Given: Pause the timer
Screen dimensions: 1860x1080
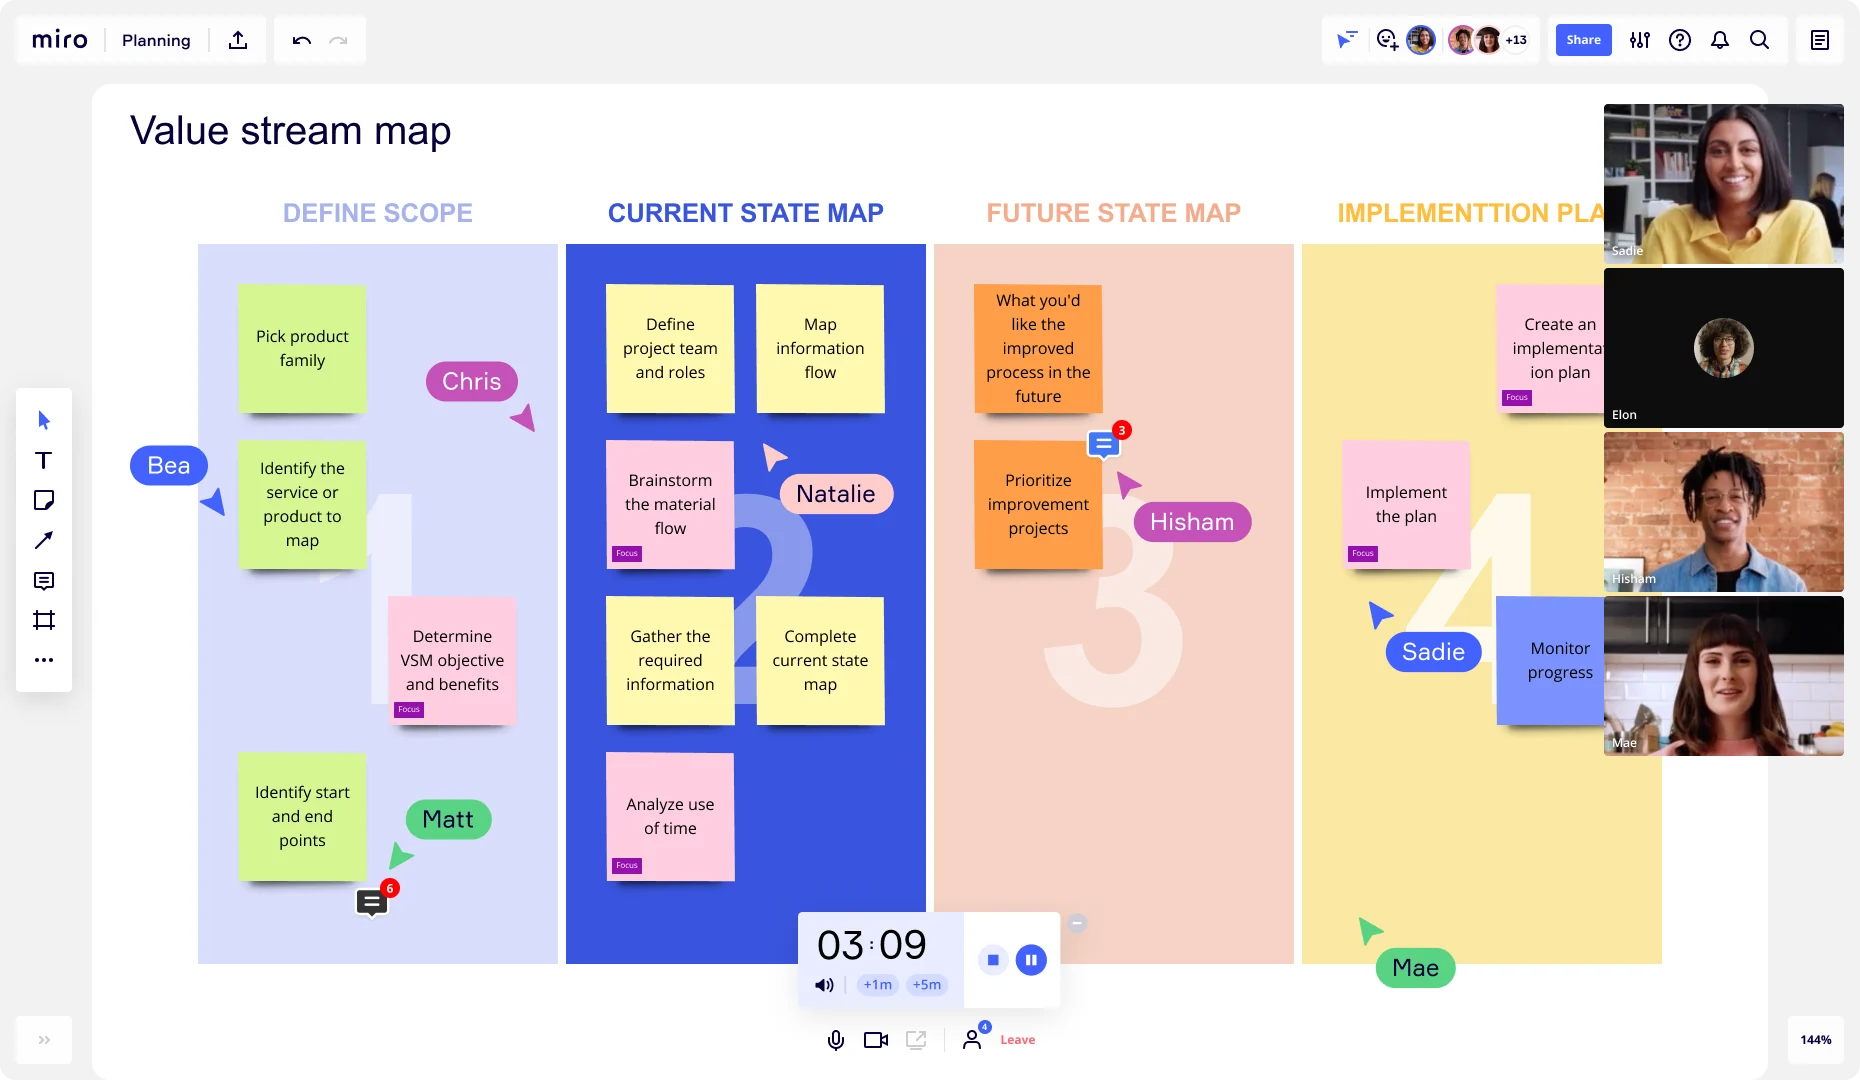Looking at the screenshot, I should click(x=1031, y=960).
